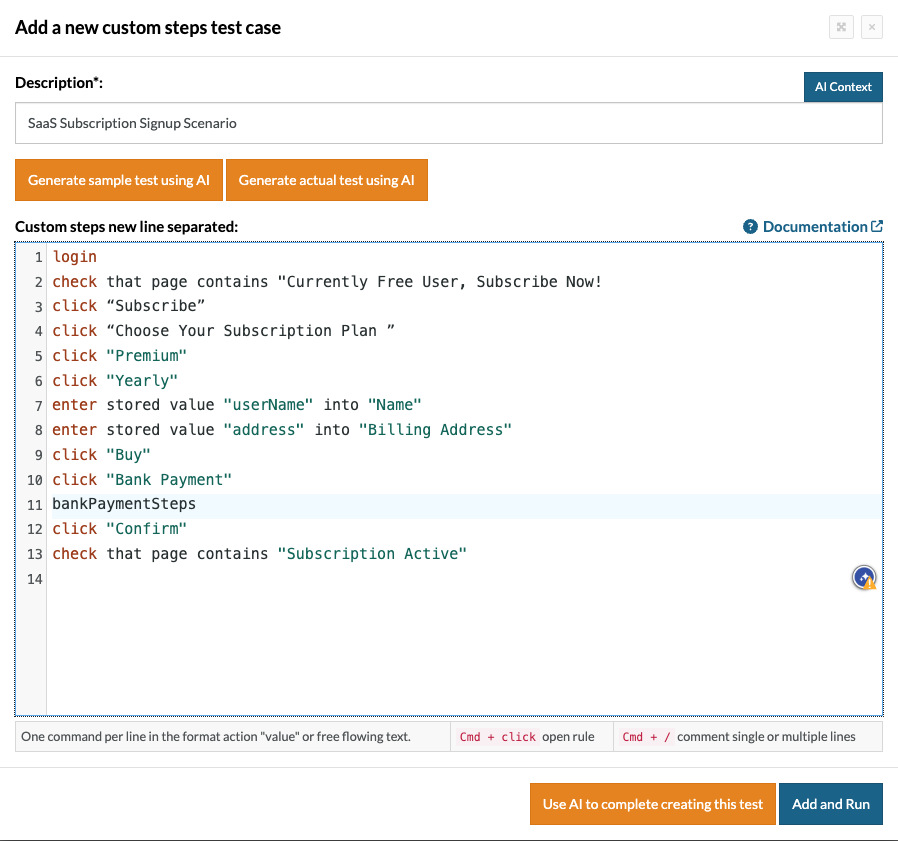
Task: Click the Description input field
Action: (x=448, y=124)
